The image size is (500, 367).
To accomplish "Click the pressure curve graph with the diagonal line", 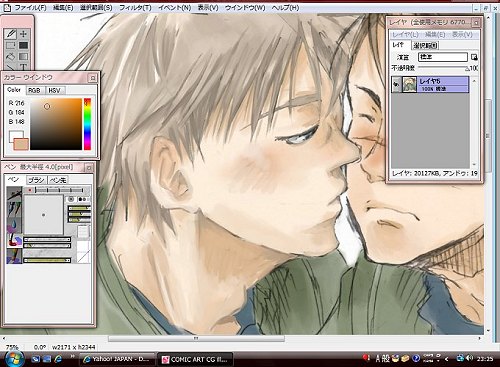I will pos(83,252).
